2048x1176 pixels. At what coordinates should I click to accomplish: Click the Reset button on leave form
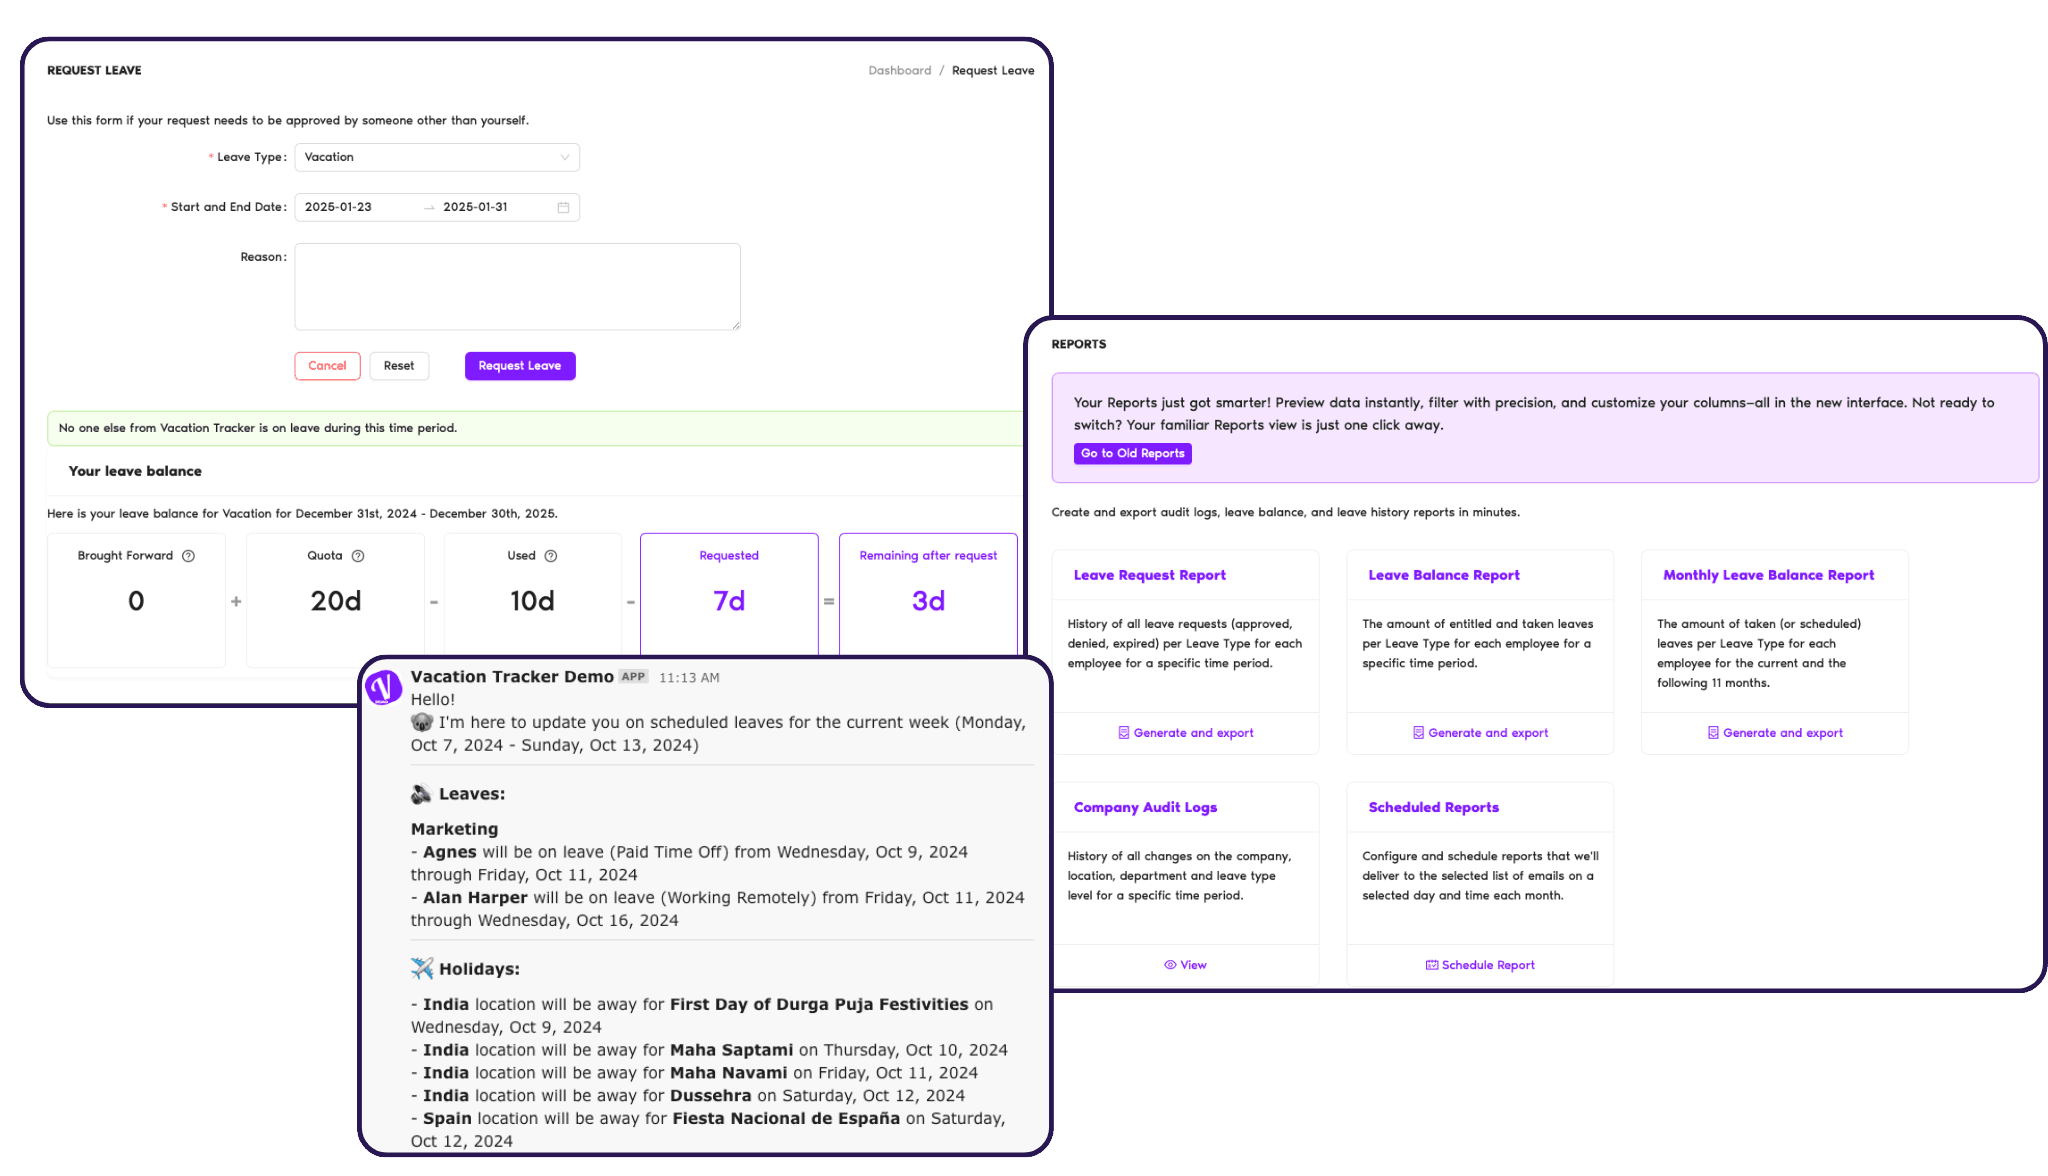point(398,366)
